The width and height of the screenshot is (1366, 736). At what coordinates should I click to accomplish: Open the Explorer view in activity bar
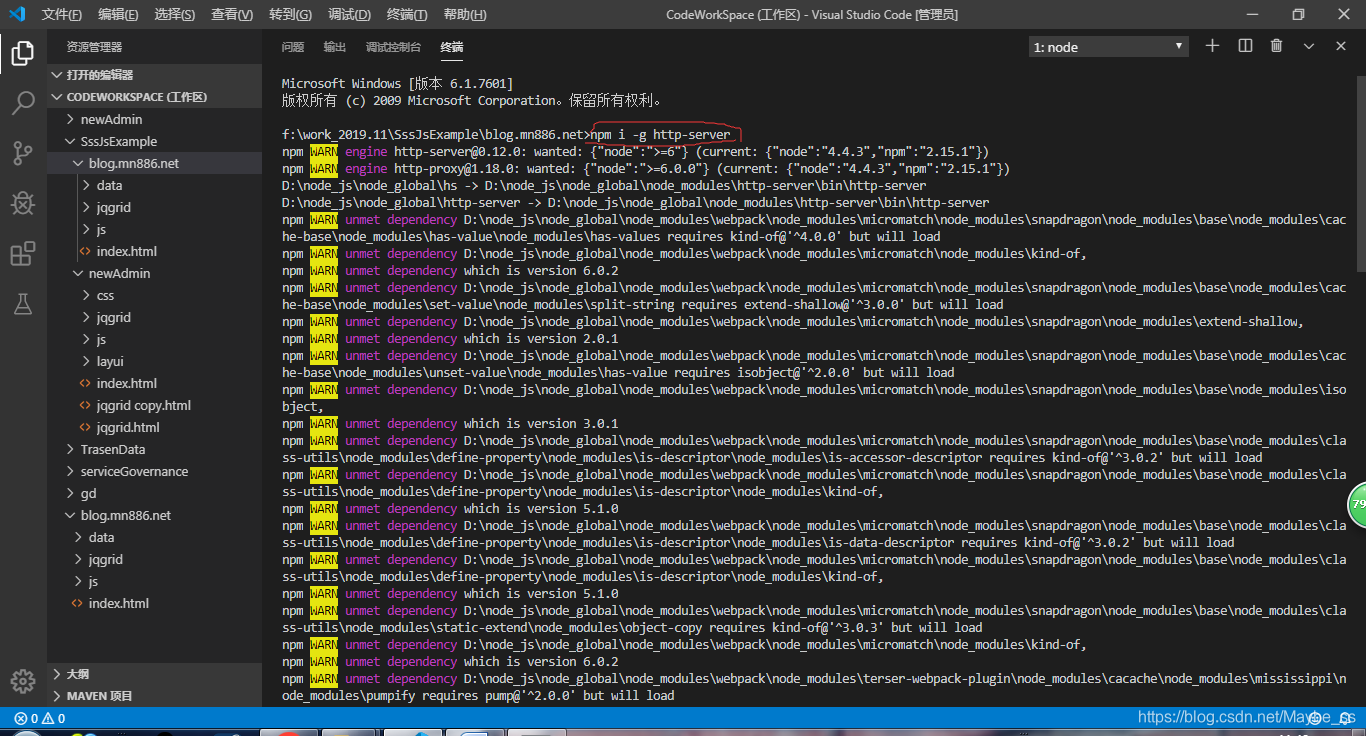pos(23,52)
